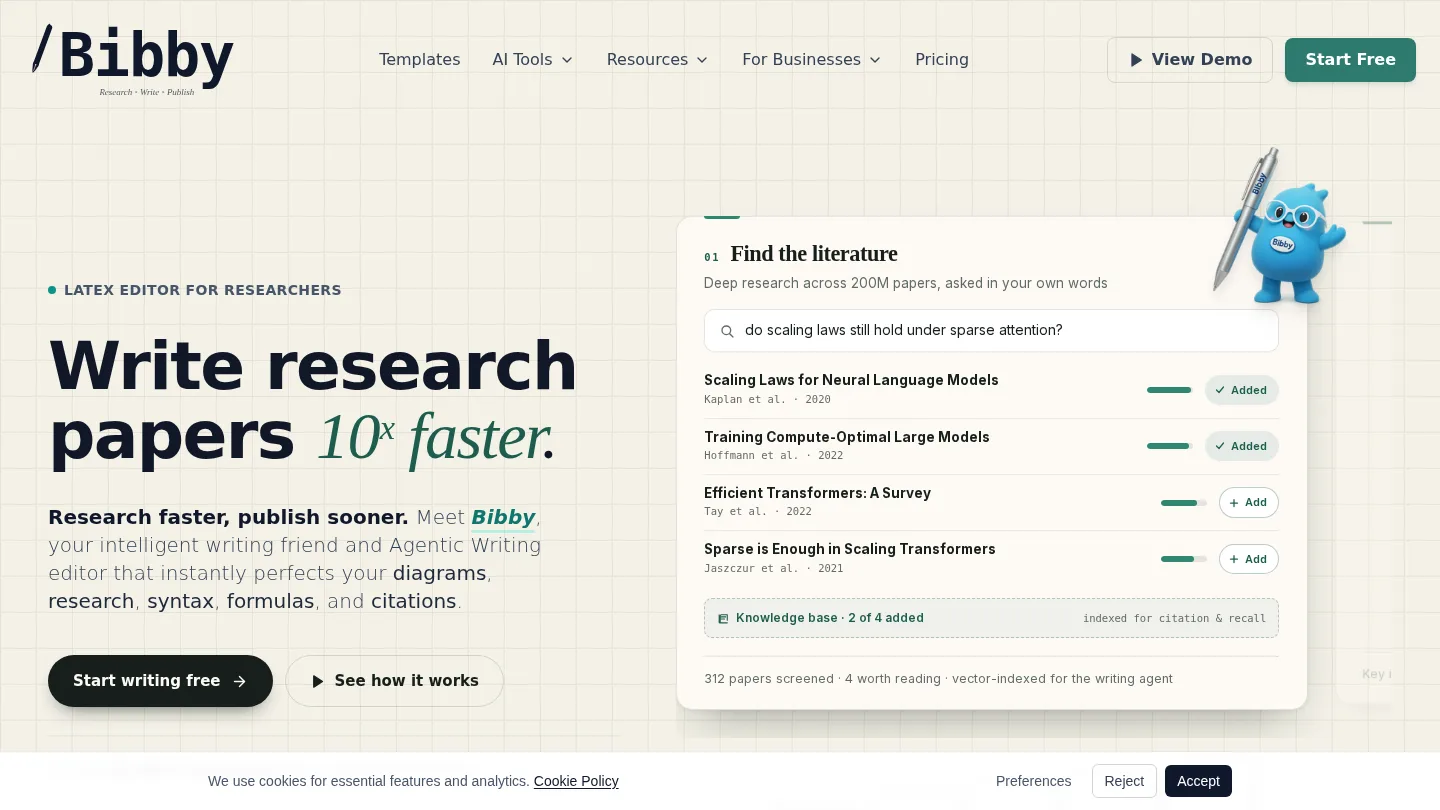Click the 'Find the literature' heading
The height and width of the screenshot is (810, 1440).
[814, 254]
